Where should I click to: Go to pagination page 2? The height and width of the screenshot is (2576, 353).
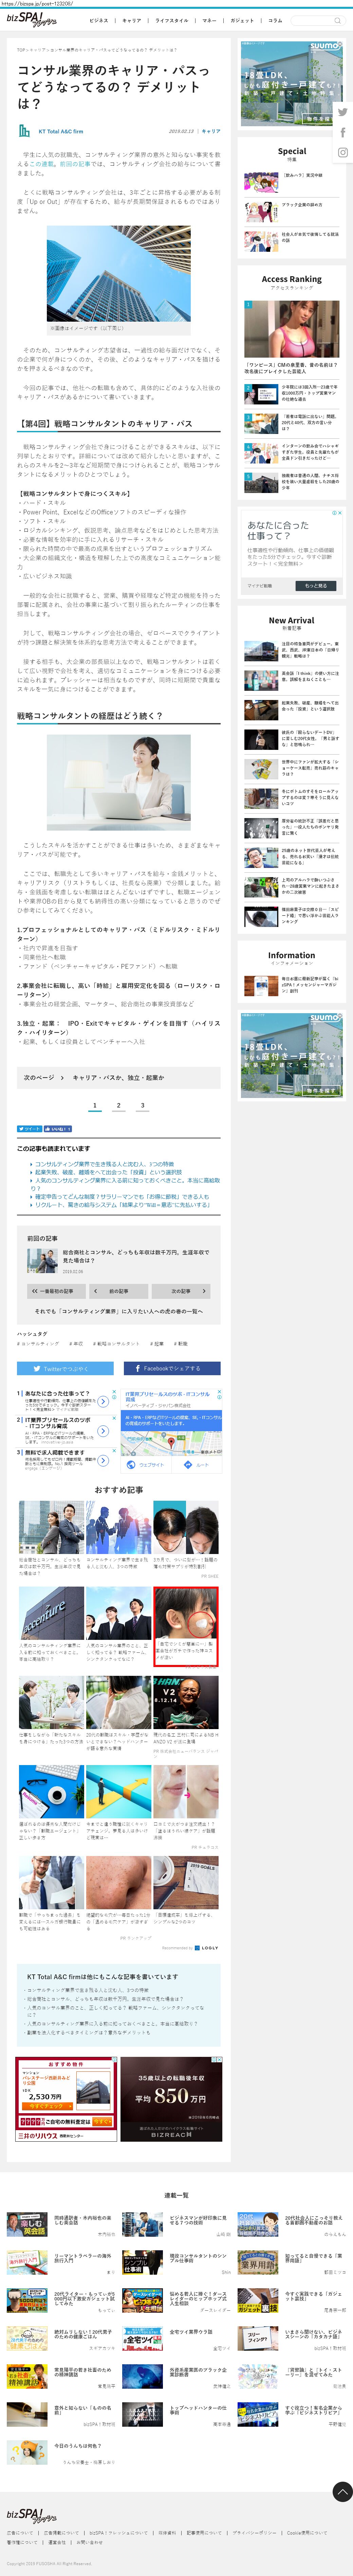pos(118,1106)
